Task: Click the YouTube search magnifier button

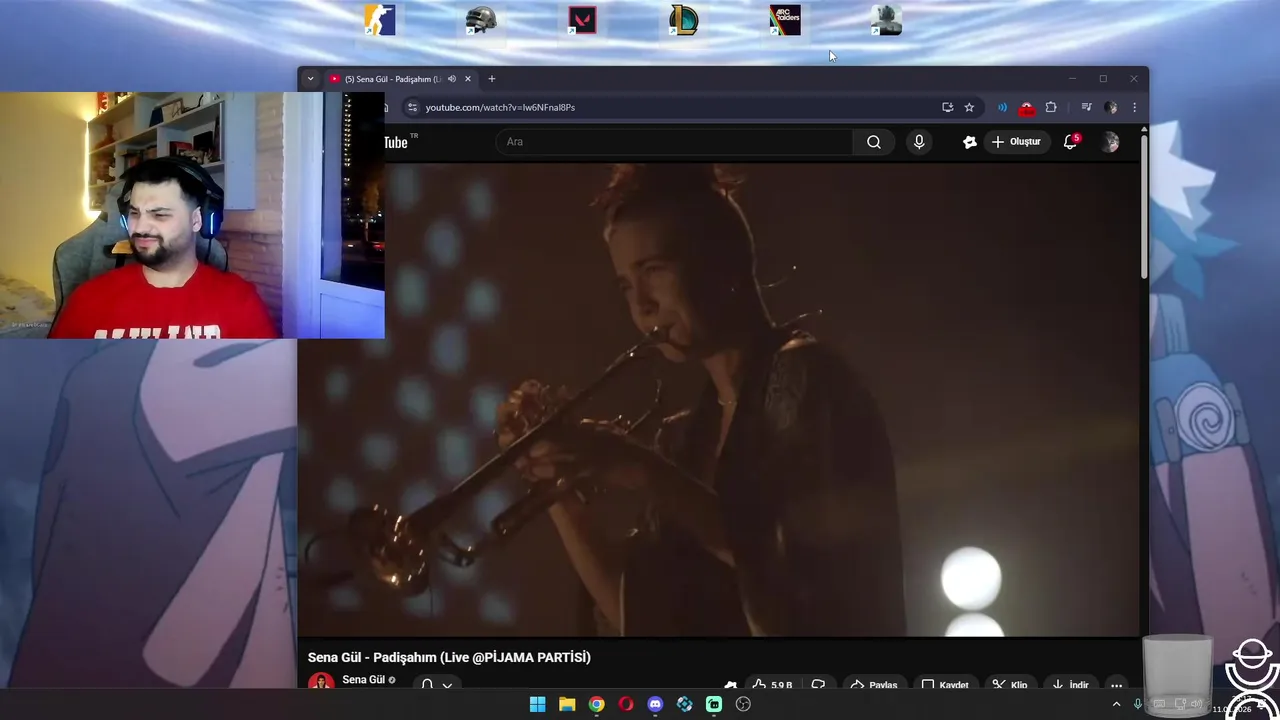Action: tap(874, 142)
